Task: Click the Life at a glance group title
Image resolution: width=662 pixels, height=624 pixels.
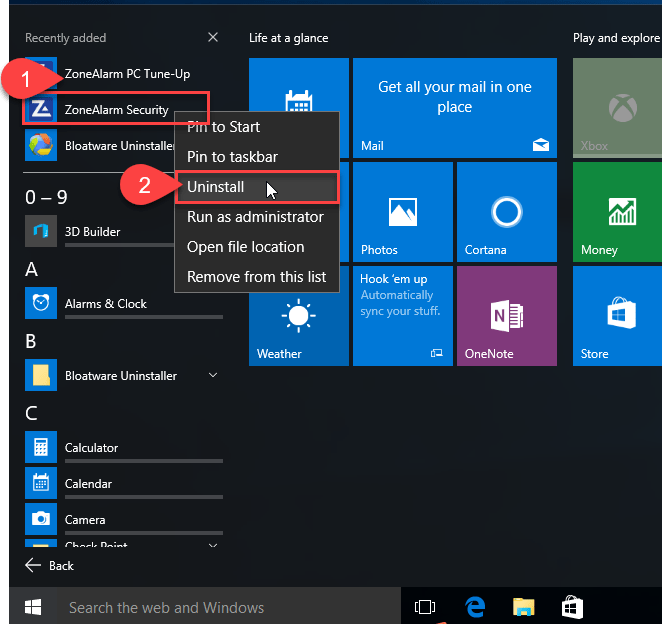Action: pyautogui.click(x=288, y=38)
